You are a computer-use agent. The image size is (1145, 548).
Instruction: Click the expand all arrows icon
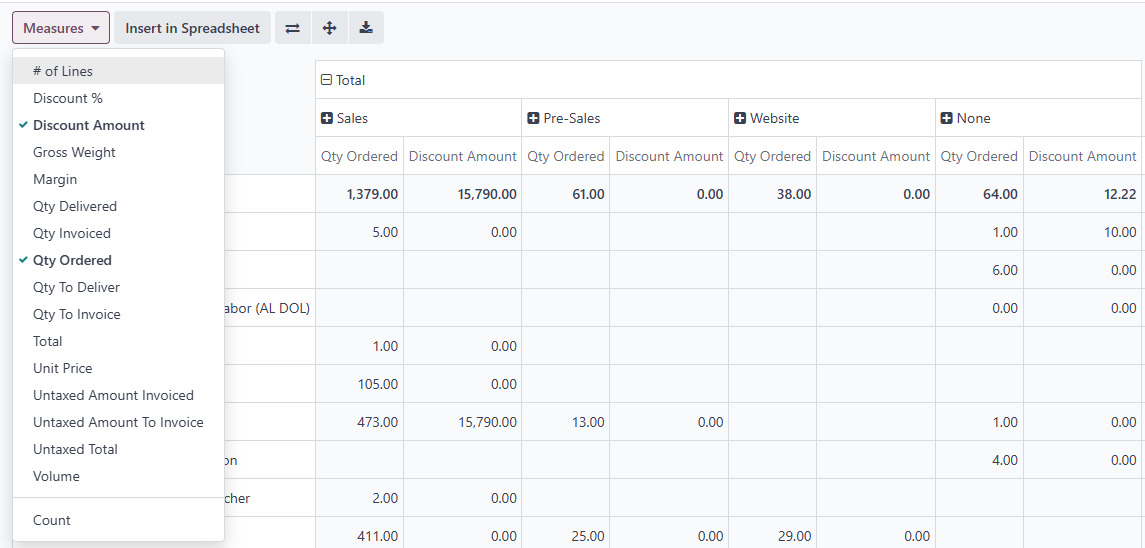click(x=329, y=28)
